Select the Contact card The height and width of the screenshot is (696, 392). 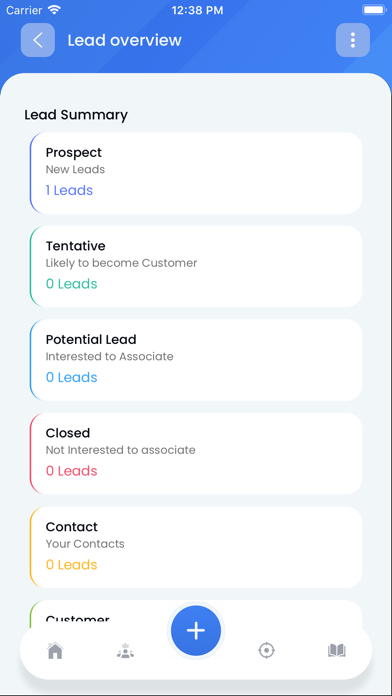click(x=196, y=547)
